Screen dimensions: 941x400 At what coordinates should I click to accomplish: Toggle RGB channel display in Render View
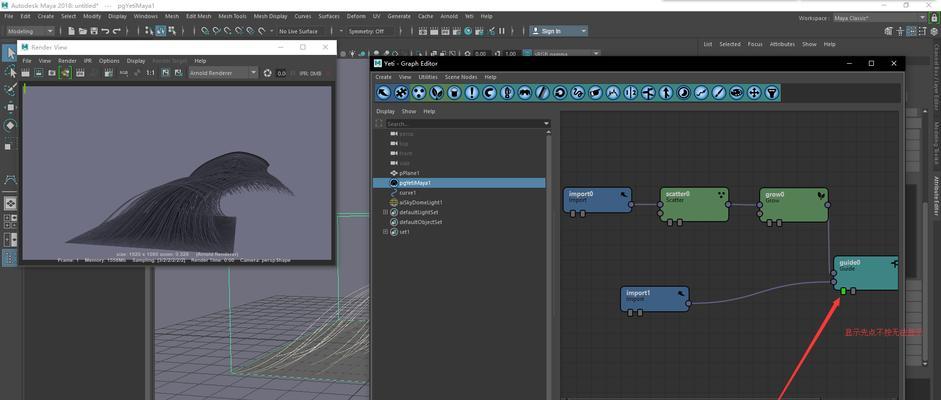coord(124,73)
